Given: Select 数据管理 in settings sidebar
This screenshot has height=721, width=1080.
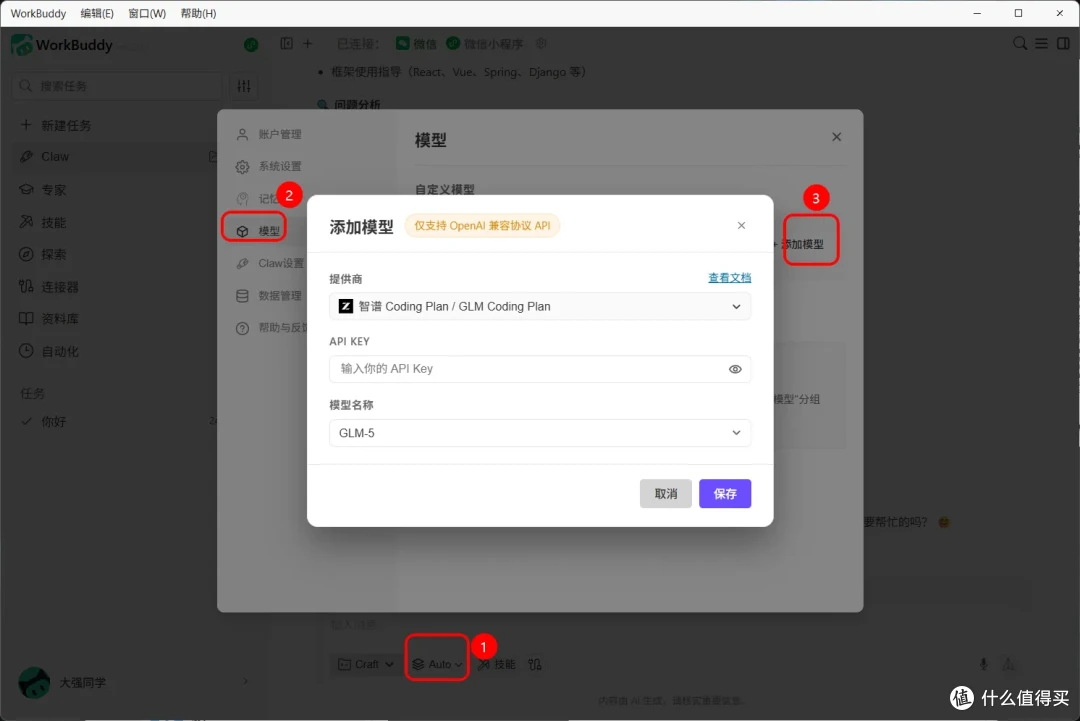Looking at the screenshot, I should click(x=269, y=296).
